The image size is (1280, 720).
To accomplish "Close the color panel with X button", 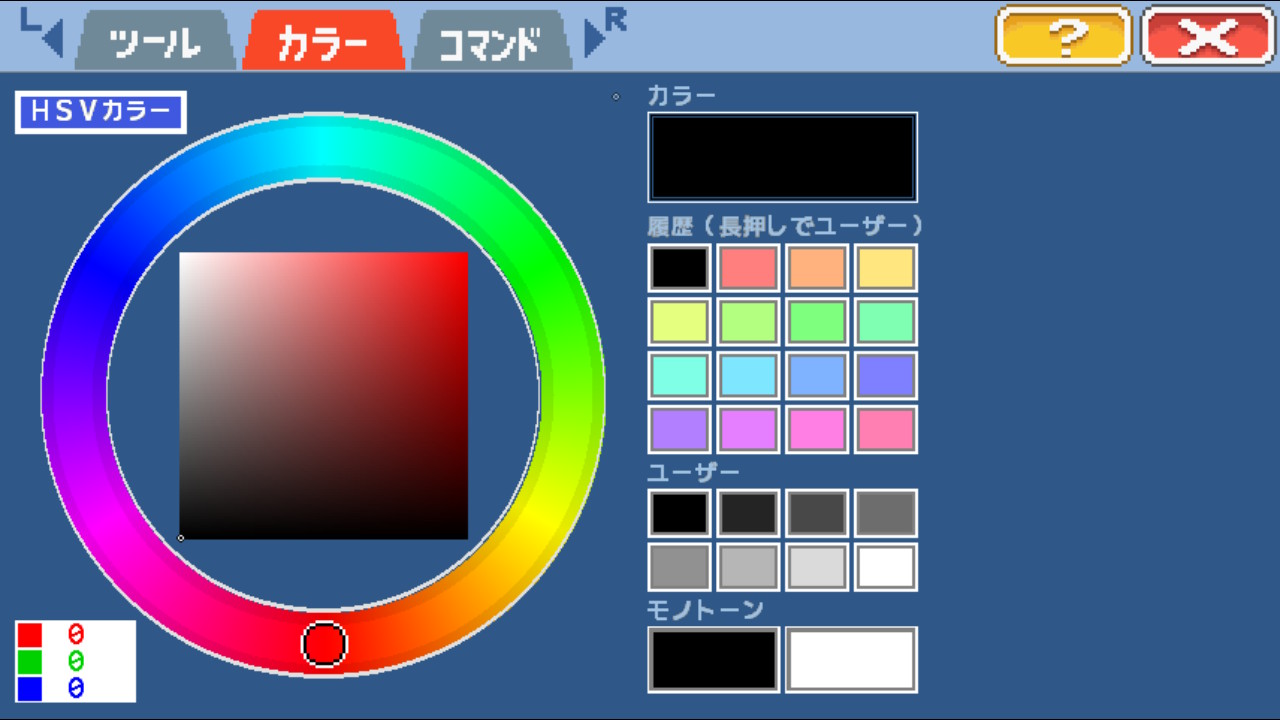I will pos(1208,36).
